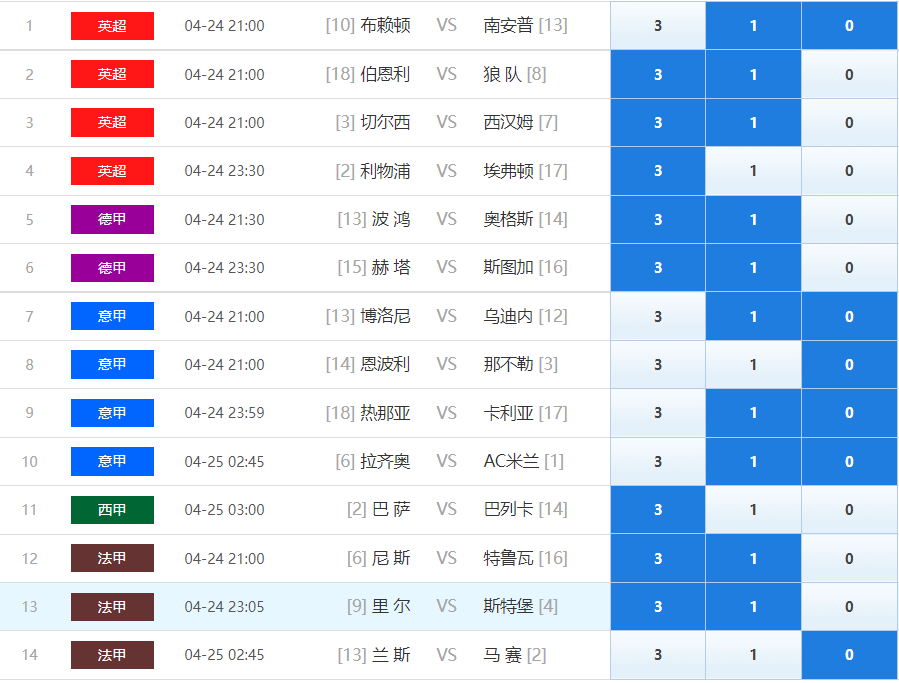Viewport: 899px width, 683px height.
Task: Click the 英超 badge in row 1
Action: 112,26
